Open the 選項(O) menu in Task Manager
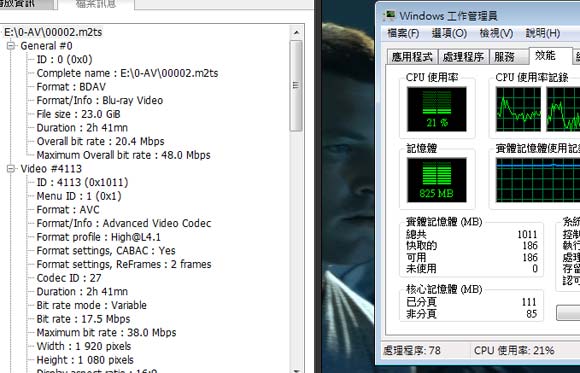Viewport: 580px width, 373px height. click(449, 33)
